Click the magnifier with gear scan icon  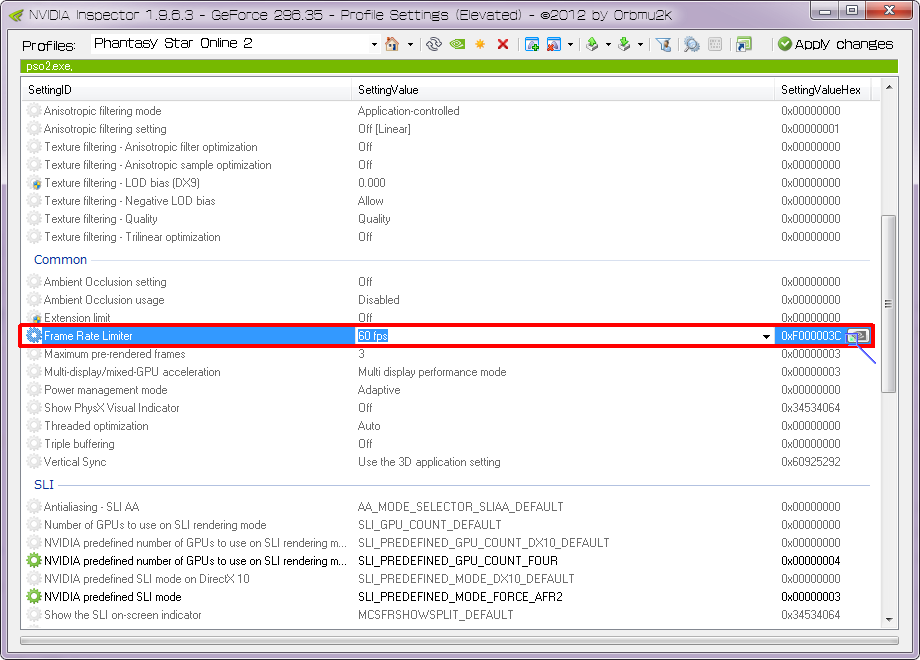[x=692, y=44]
